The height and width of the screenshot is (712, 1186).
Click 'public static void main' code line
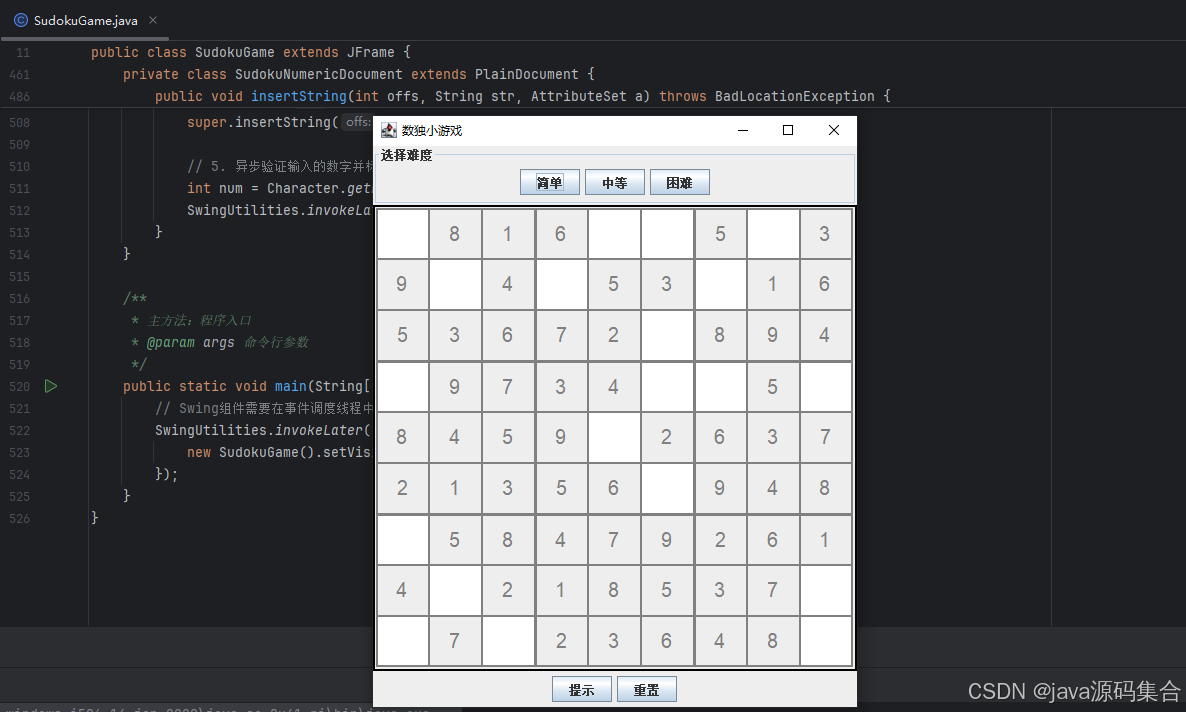coord(247,387)
